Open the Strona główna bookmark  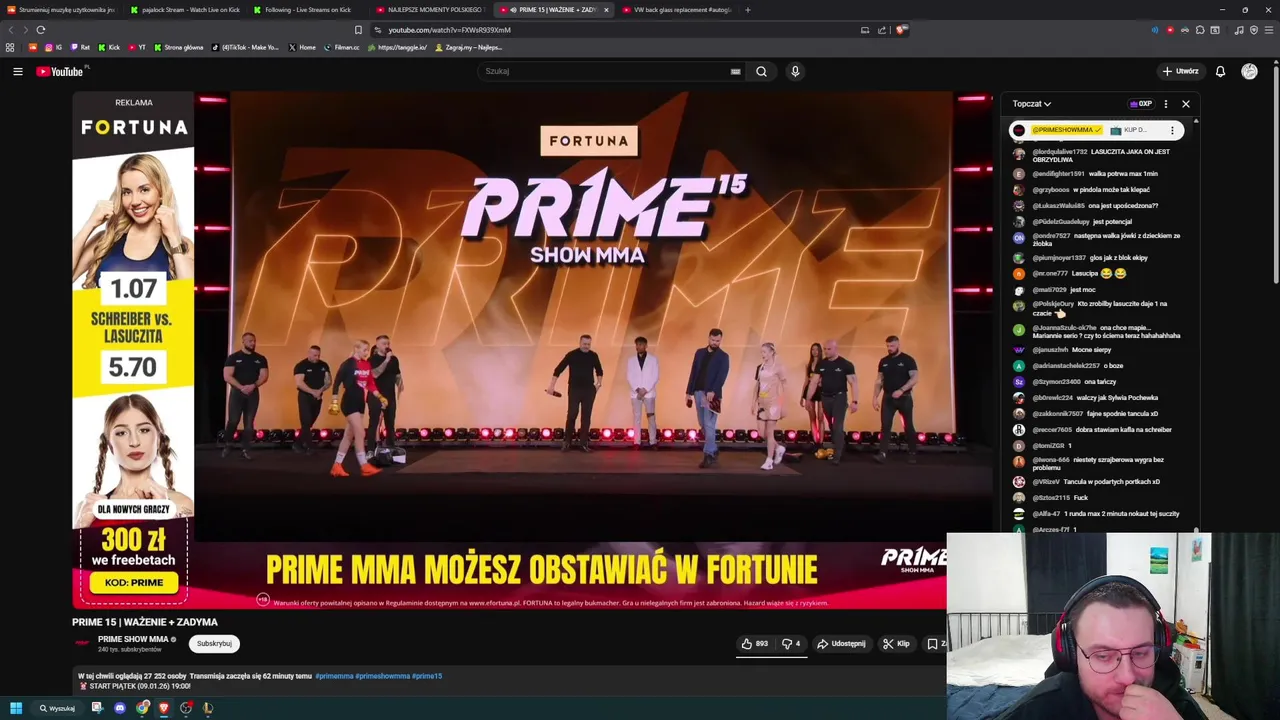178,47
